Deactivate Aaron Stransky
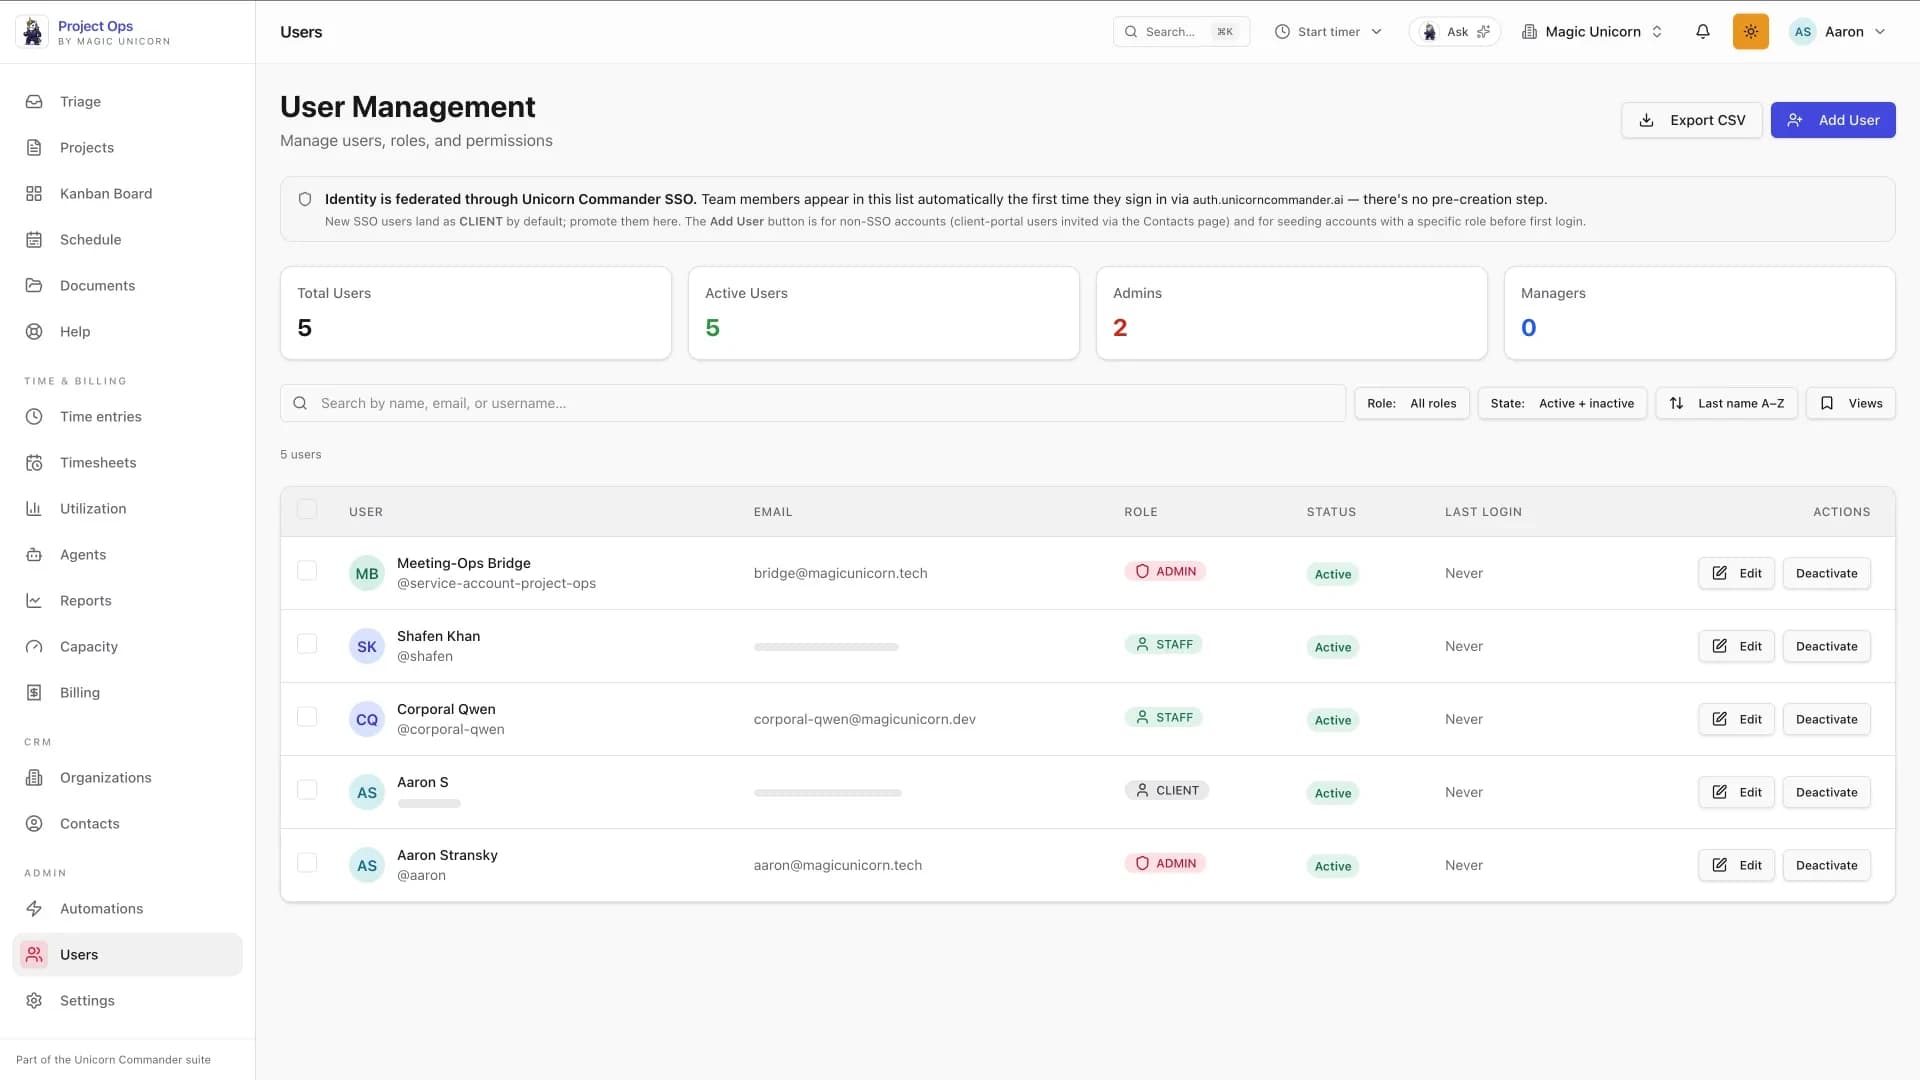The height and width of the screenshot is (1080, 1920). 1826,866
